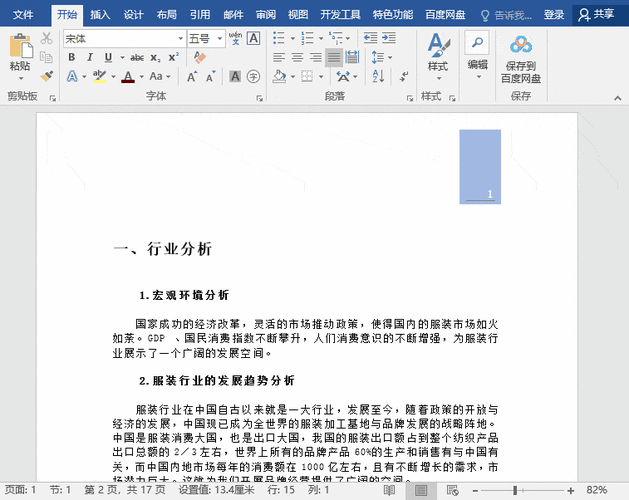The width and height of the screenshot is (629, 500).
Task: Switch to the 布局 (Layout) tab
Action: tap(166, 15)
